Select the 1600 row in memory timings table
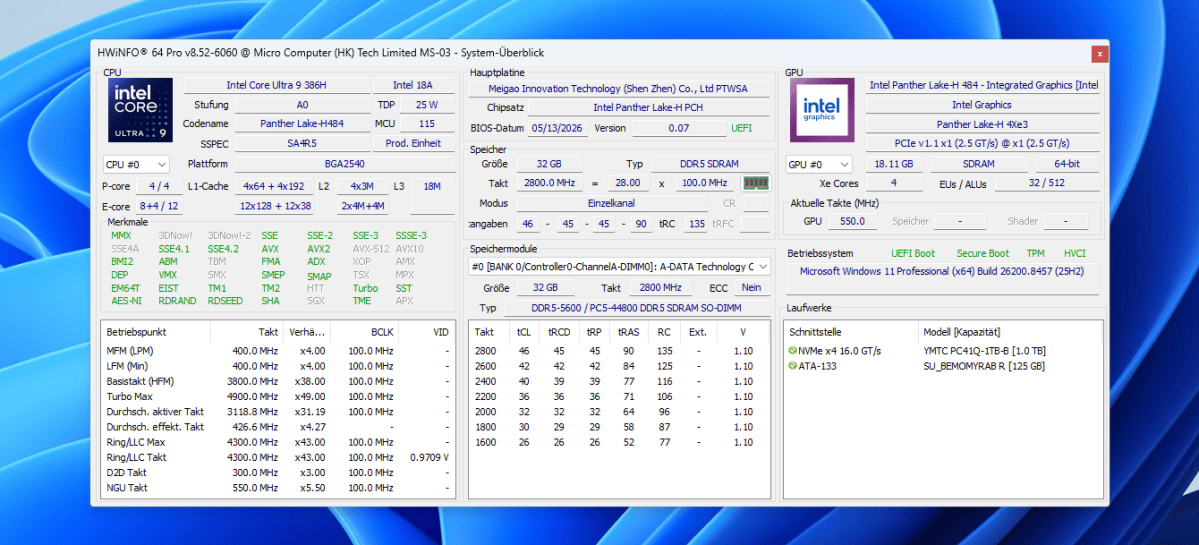 pyautogui.click(x=619, y=442)
